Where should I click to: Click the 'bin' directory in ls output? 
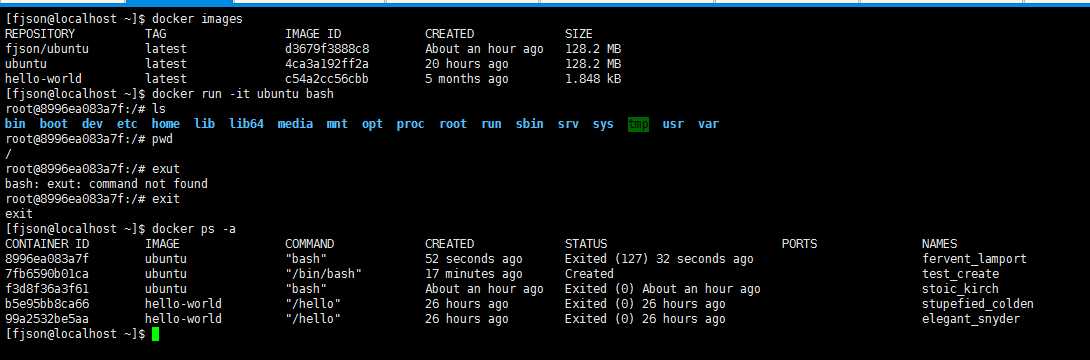[x=15, y=124]
